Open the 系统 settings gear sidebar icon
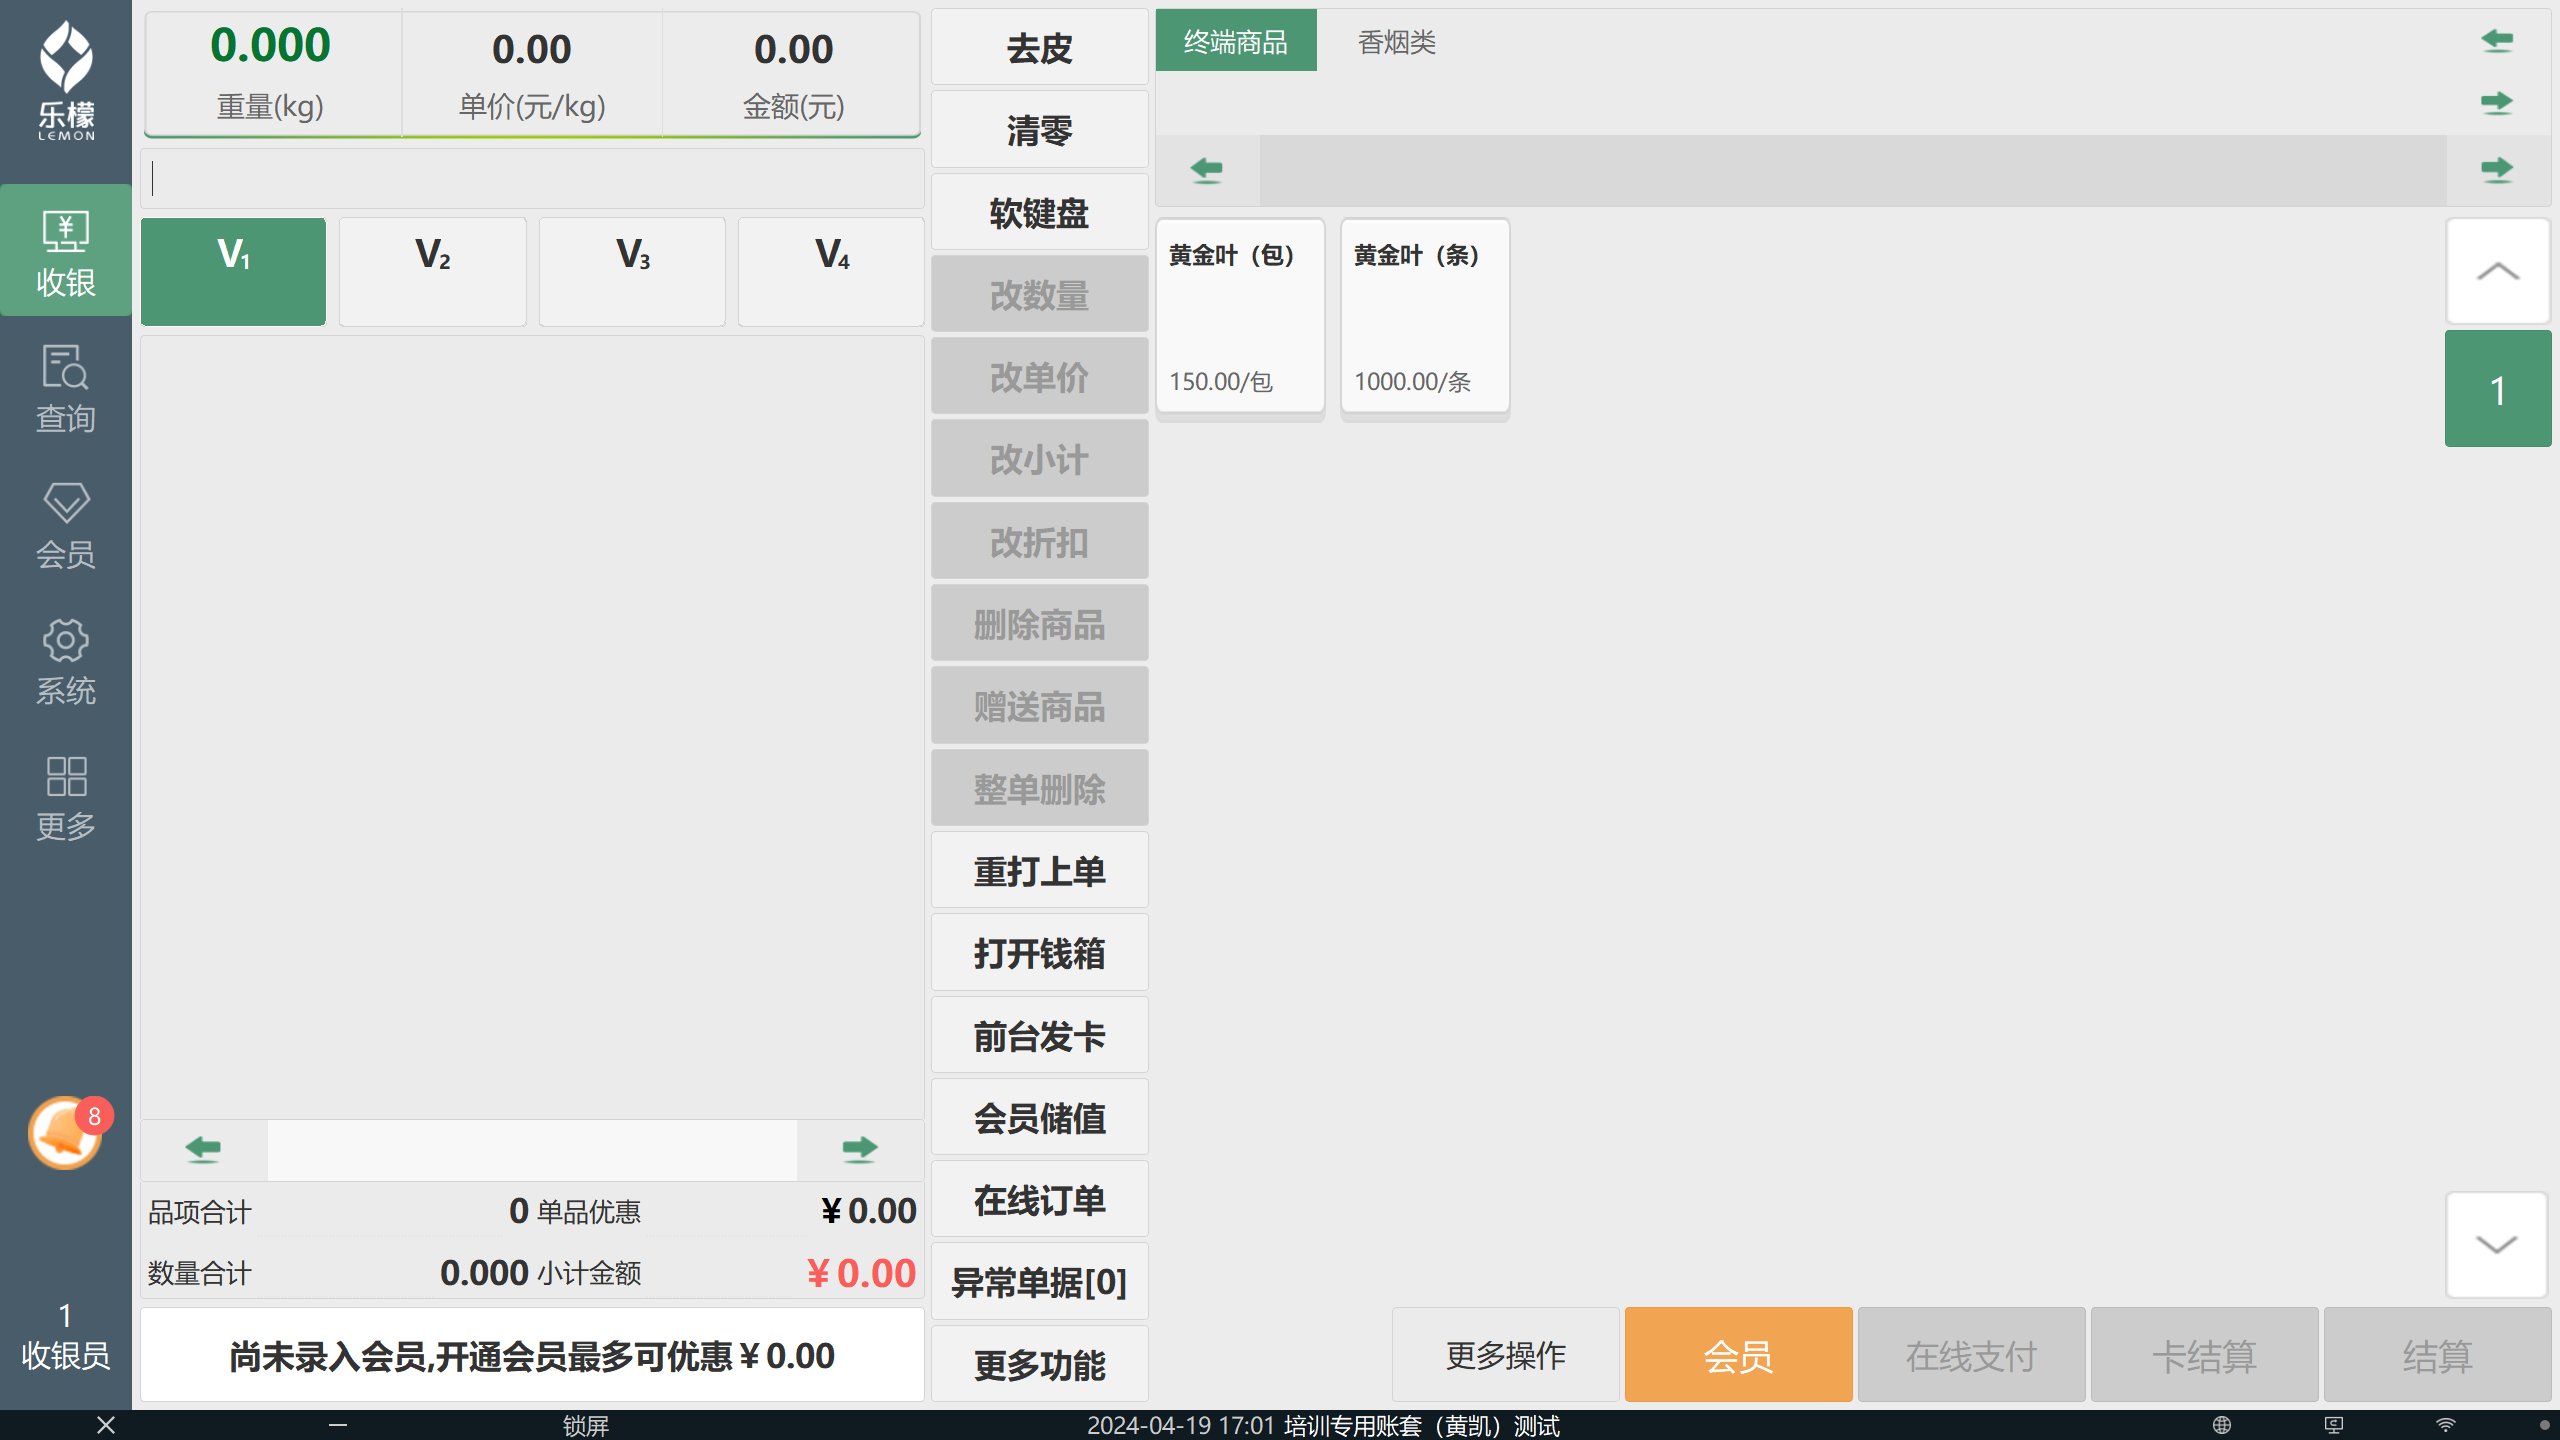The image size is (2560, 1440). (x=66, y=662)
